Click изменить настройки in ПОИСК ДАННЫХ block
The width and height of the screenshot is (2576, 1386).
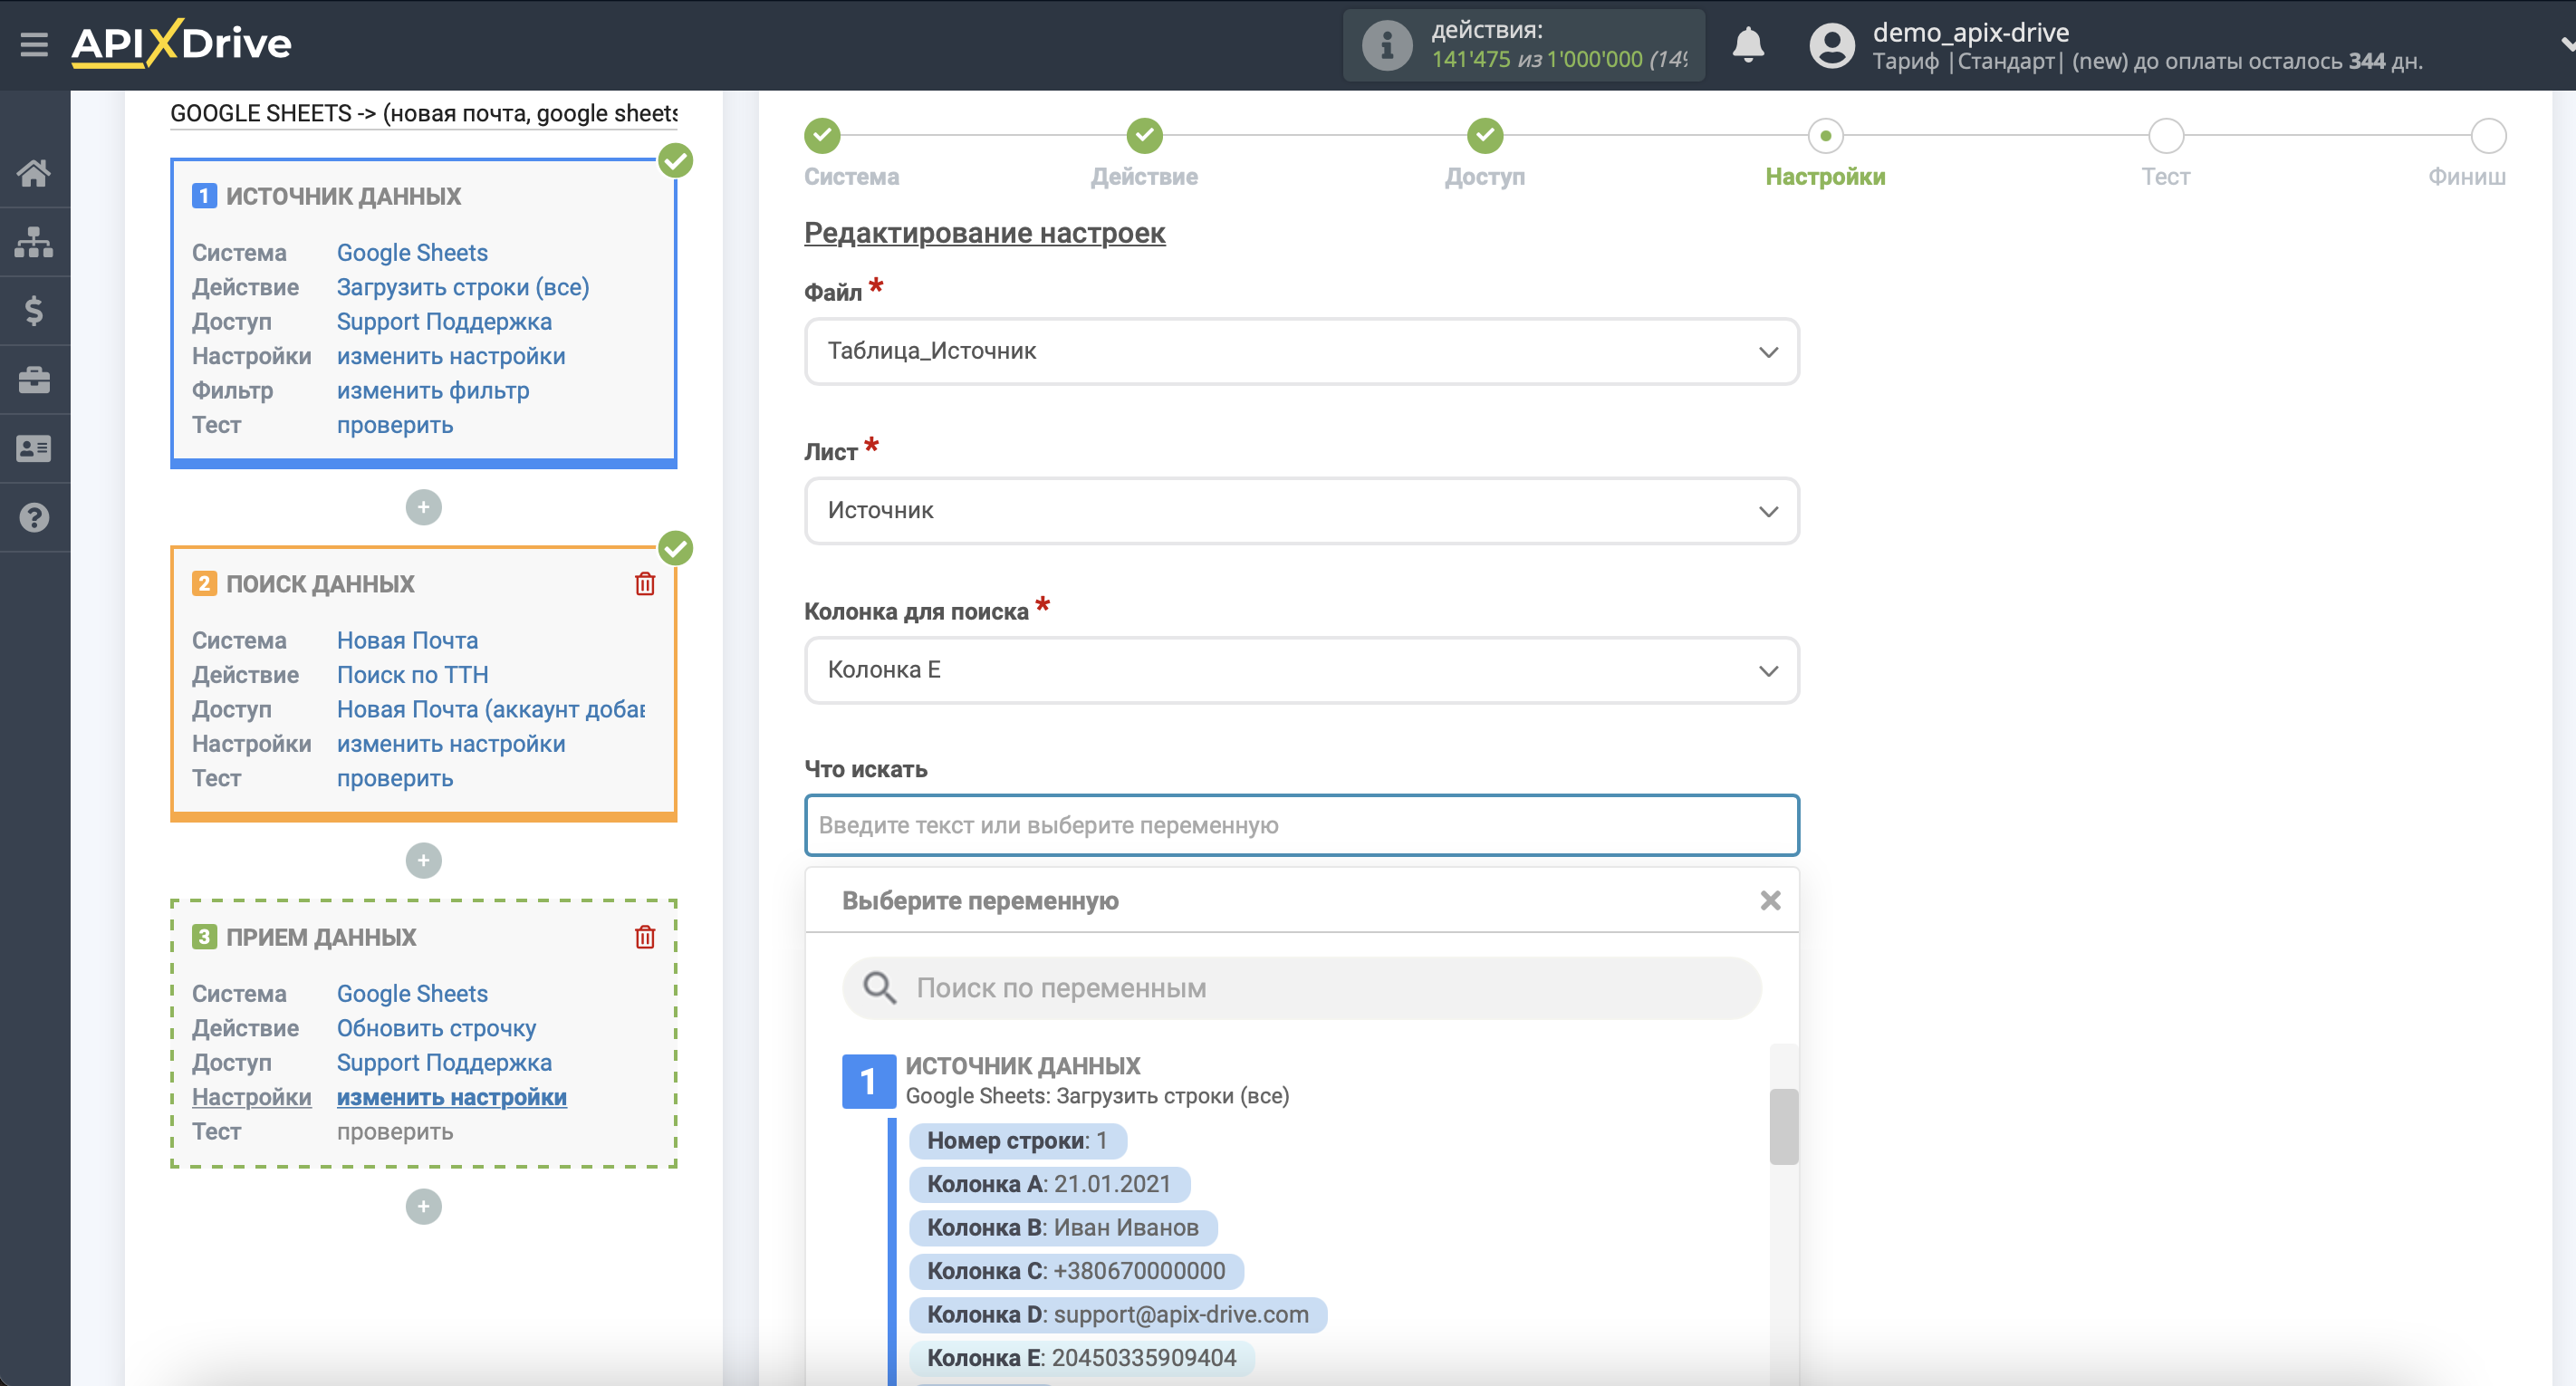pyautogui.click(x=451, y=744)
